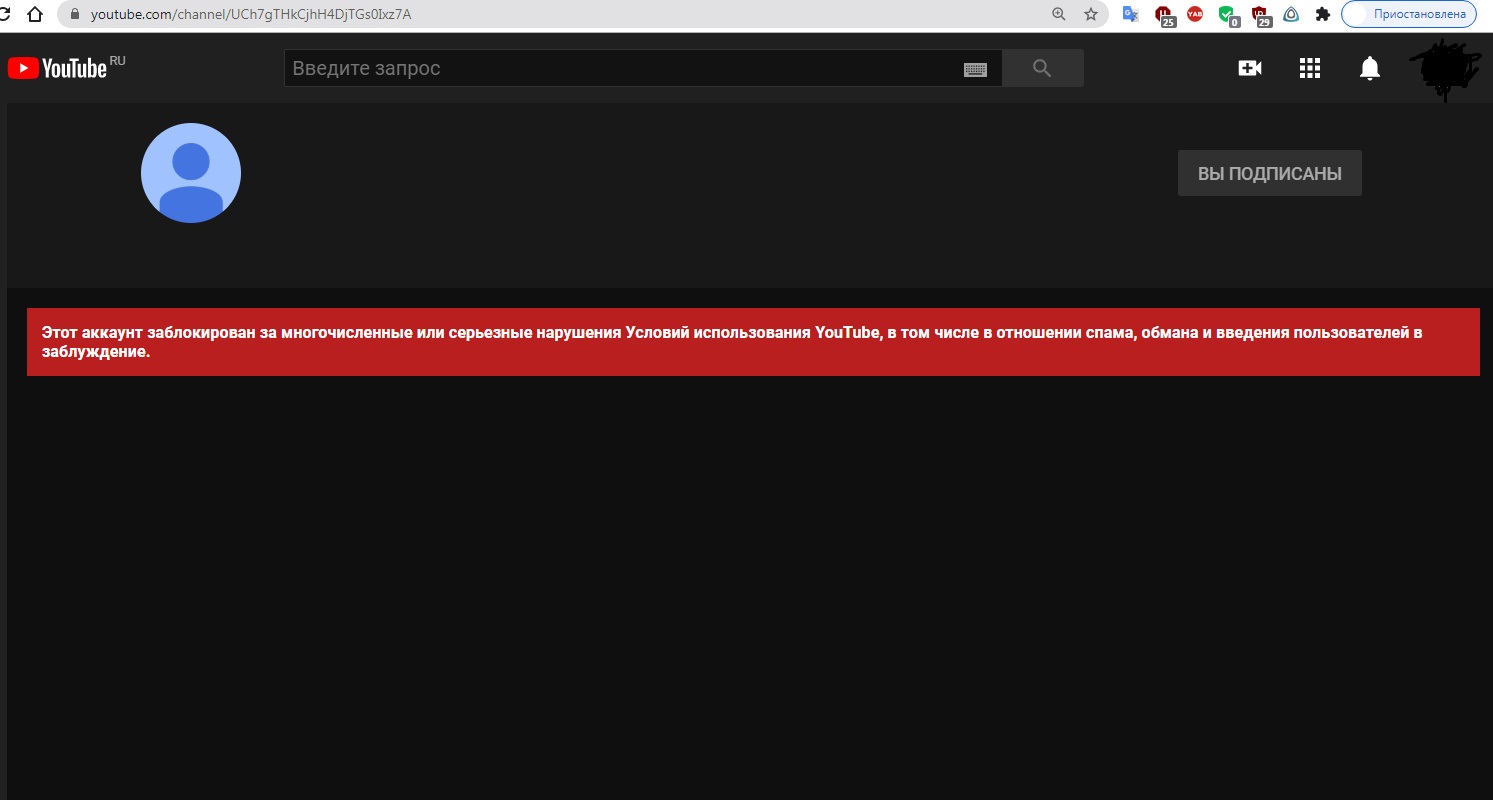This screenshot has height=800, width=1493.
Task: Open the notifications bell
Action: [x=1370, y=68]
